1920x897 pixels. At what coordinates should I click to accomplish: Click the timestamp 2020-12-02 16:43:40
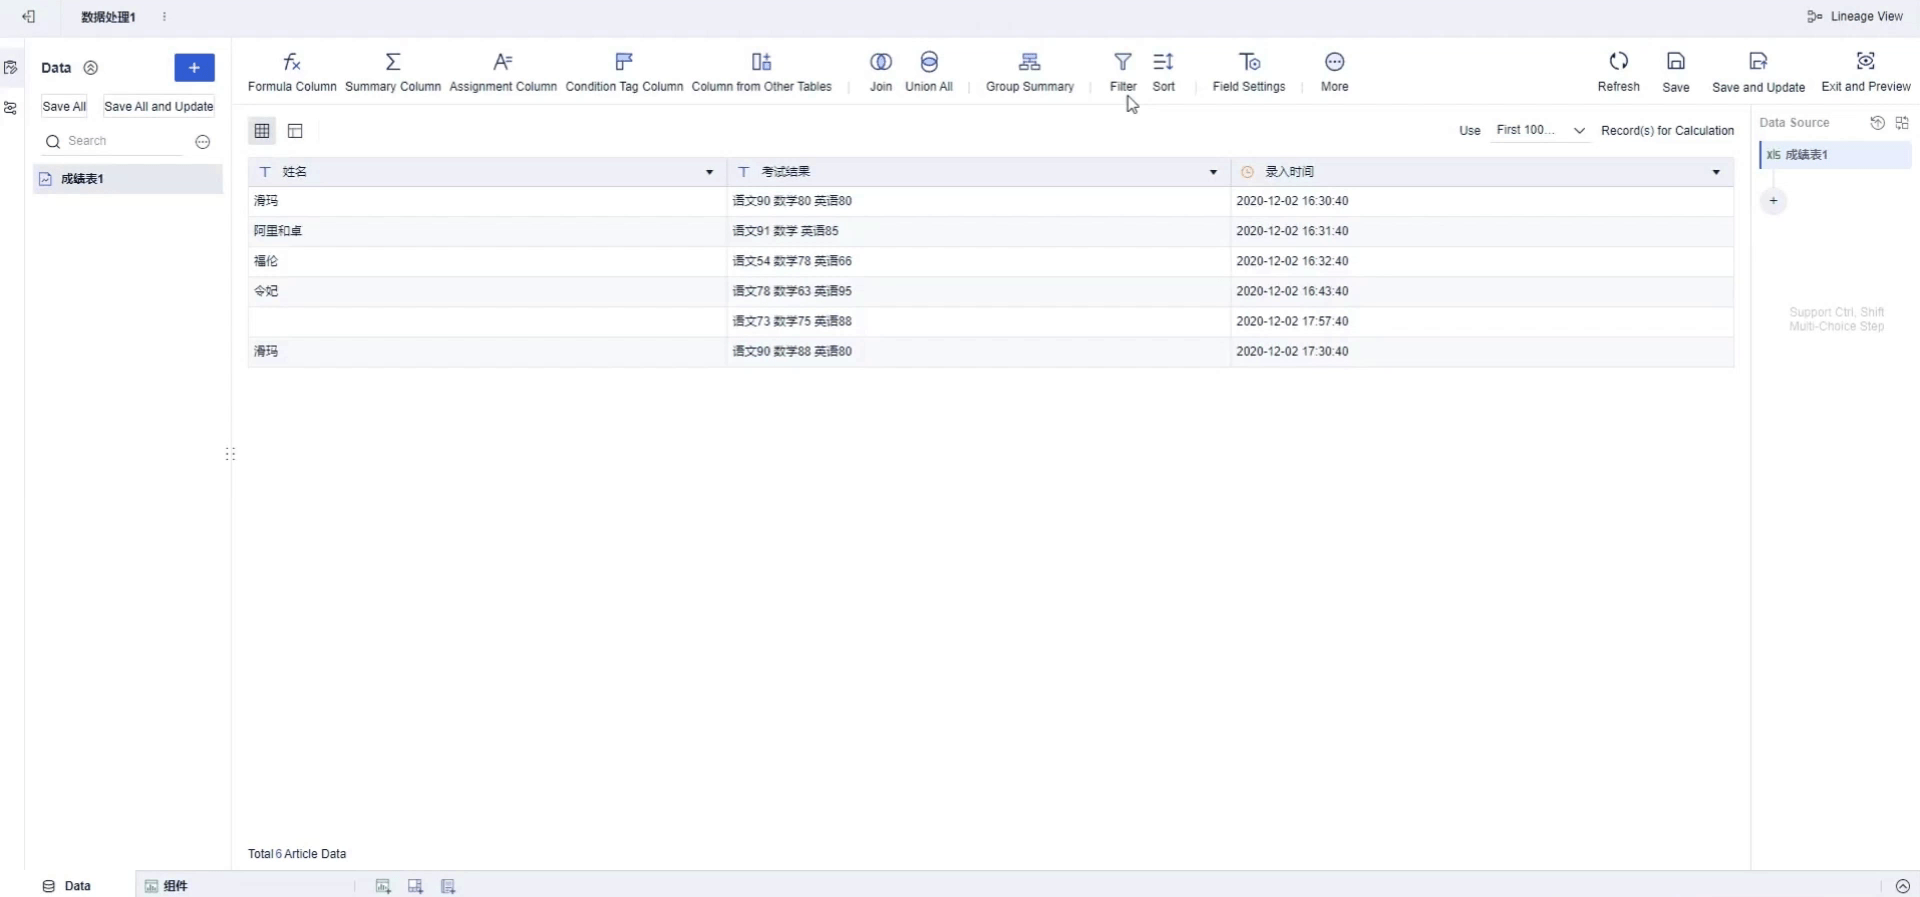point(1292,291)
